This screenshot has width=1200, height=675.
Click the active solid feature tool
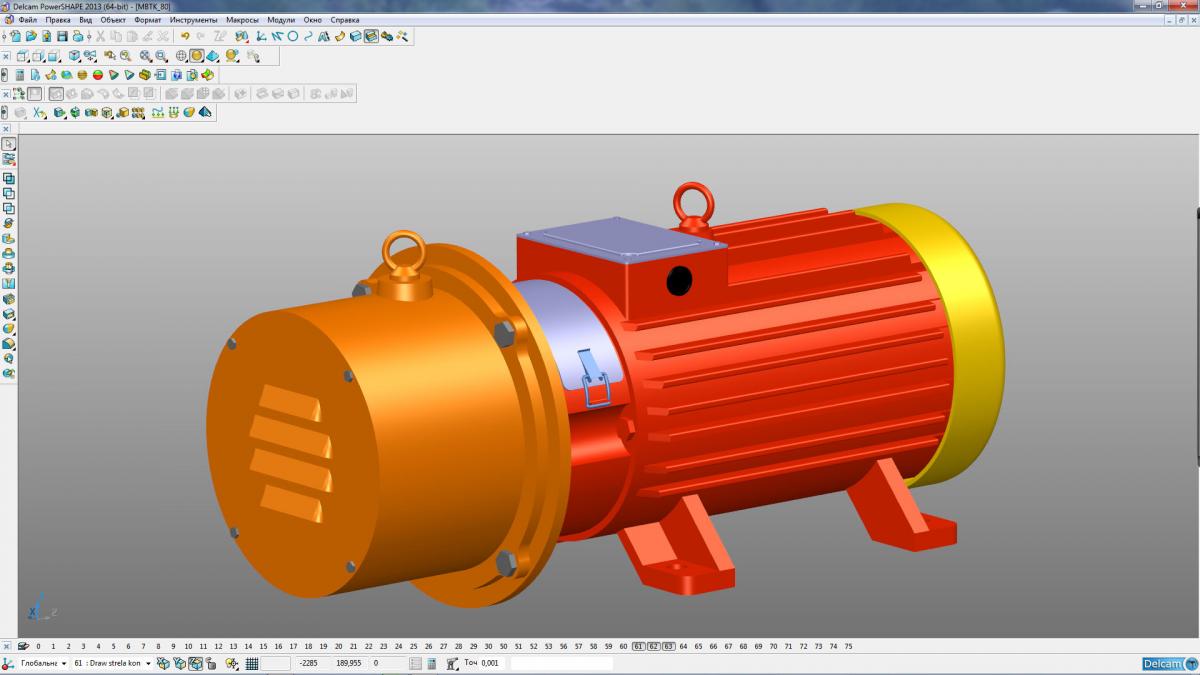(371, 36)
